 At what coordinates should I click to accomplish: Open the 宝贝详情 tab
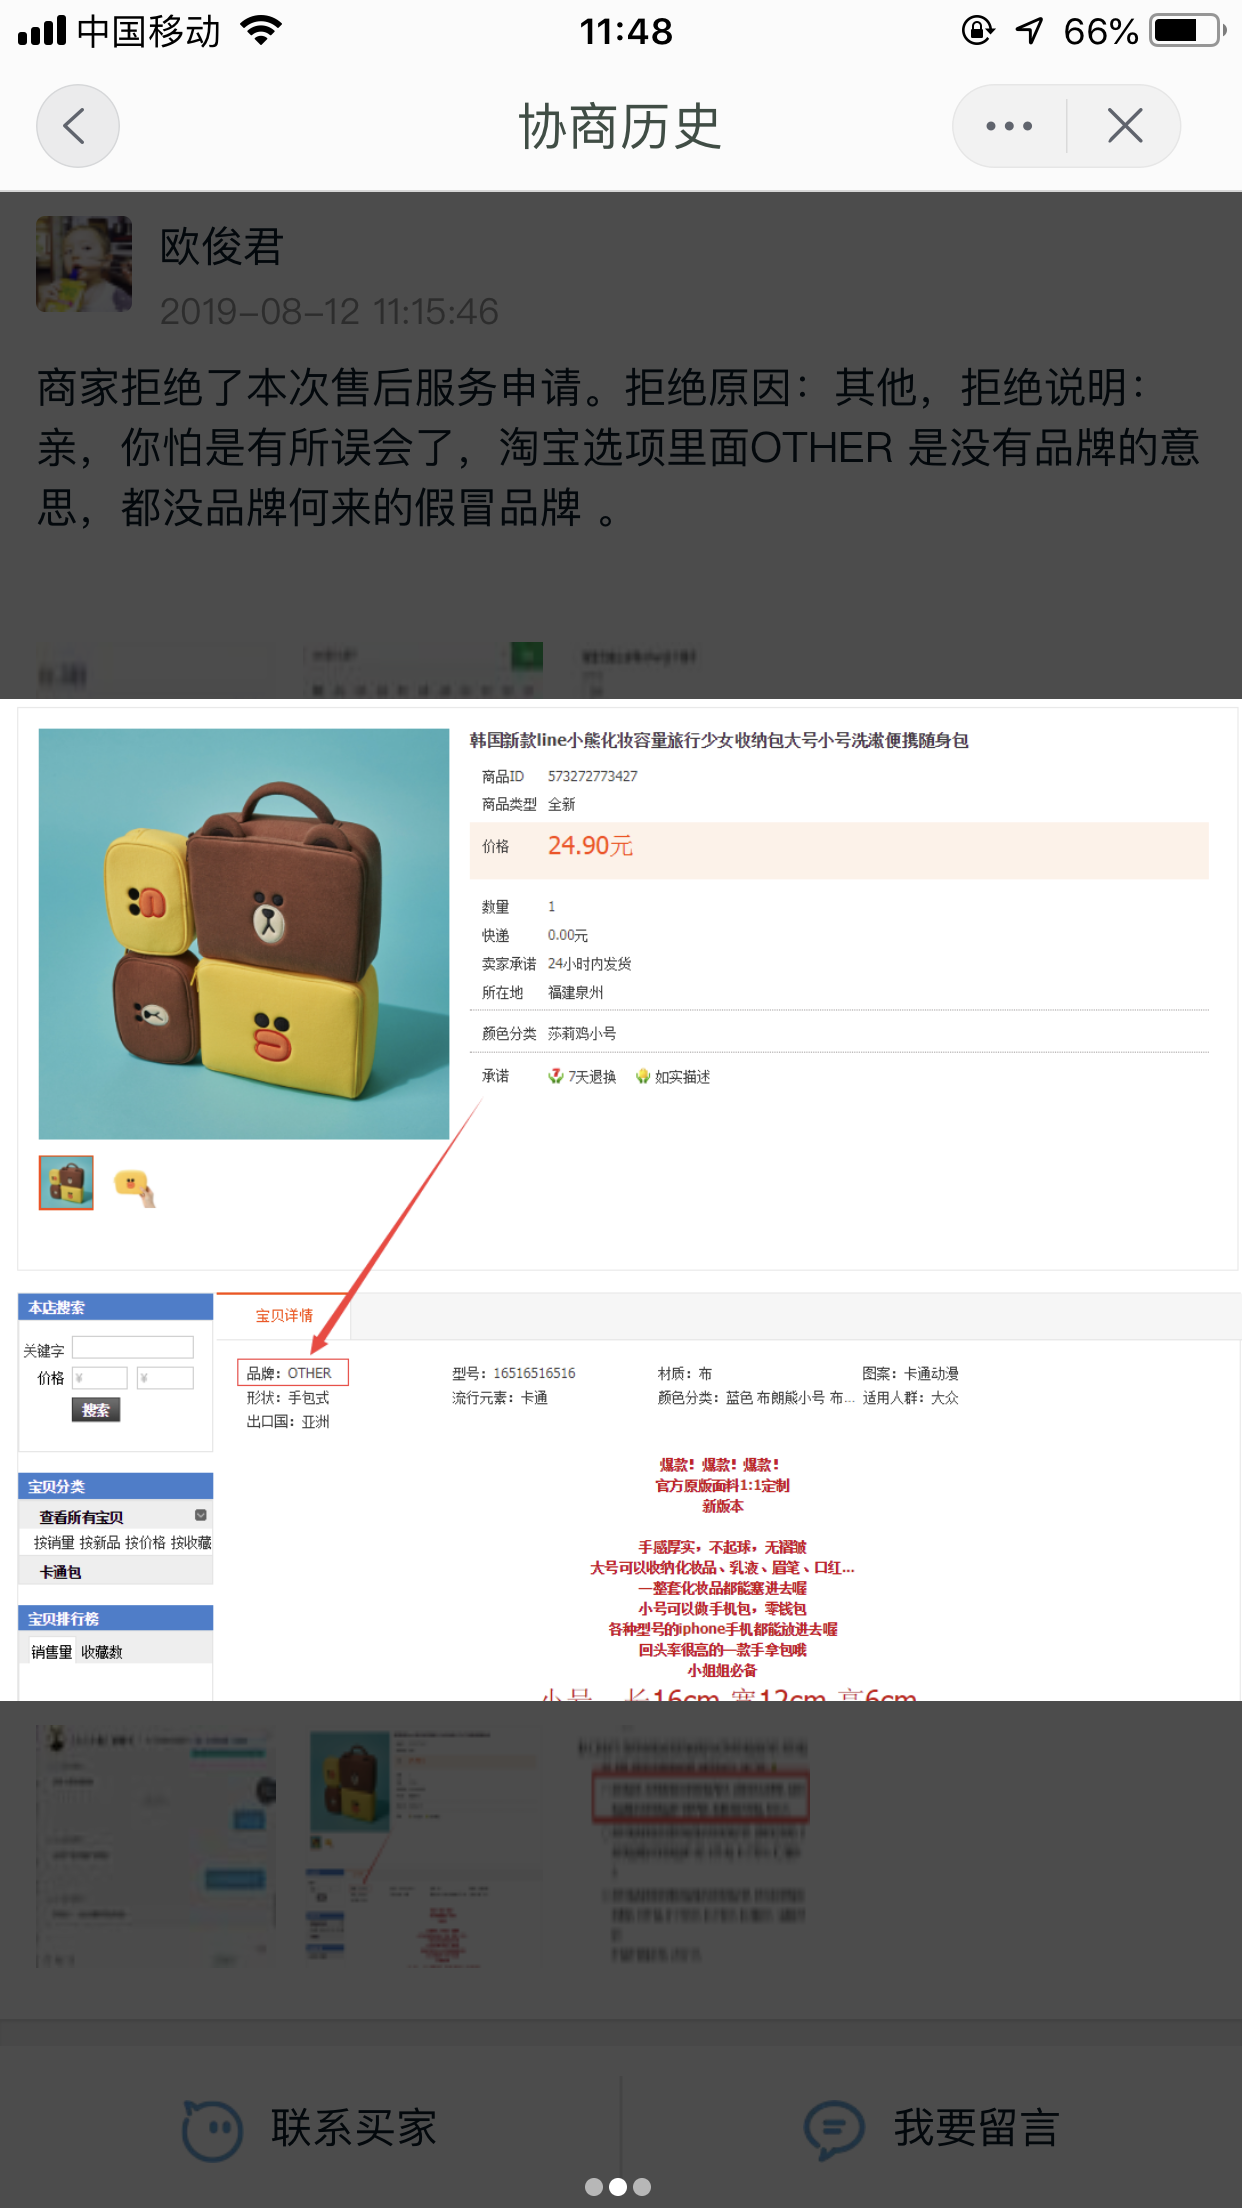(284, 1315)
